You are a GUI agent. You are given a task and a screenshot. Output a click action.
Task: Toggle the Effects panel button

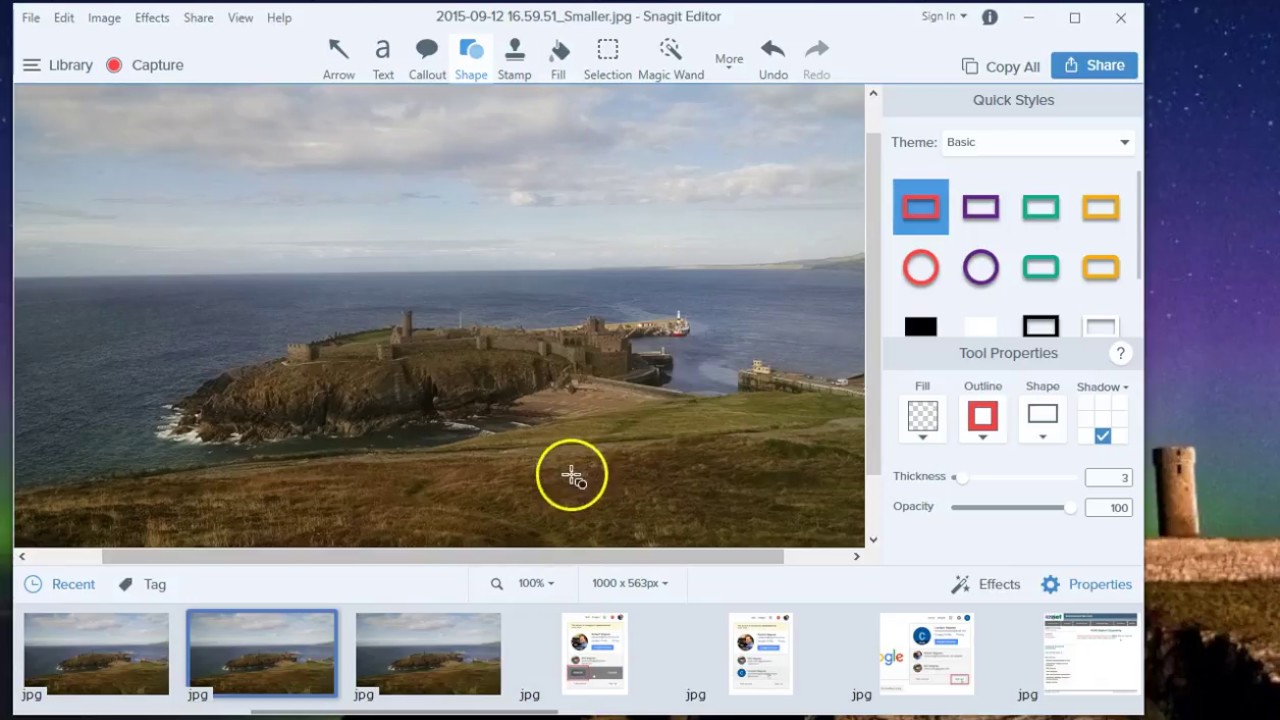tap(986, 584)
